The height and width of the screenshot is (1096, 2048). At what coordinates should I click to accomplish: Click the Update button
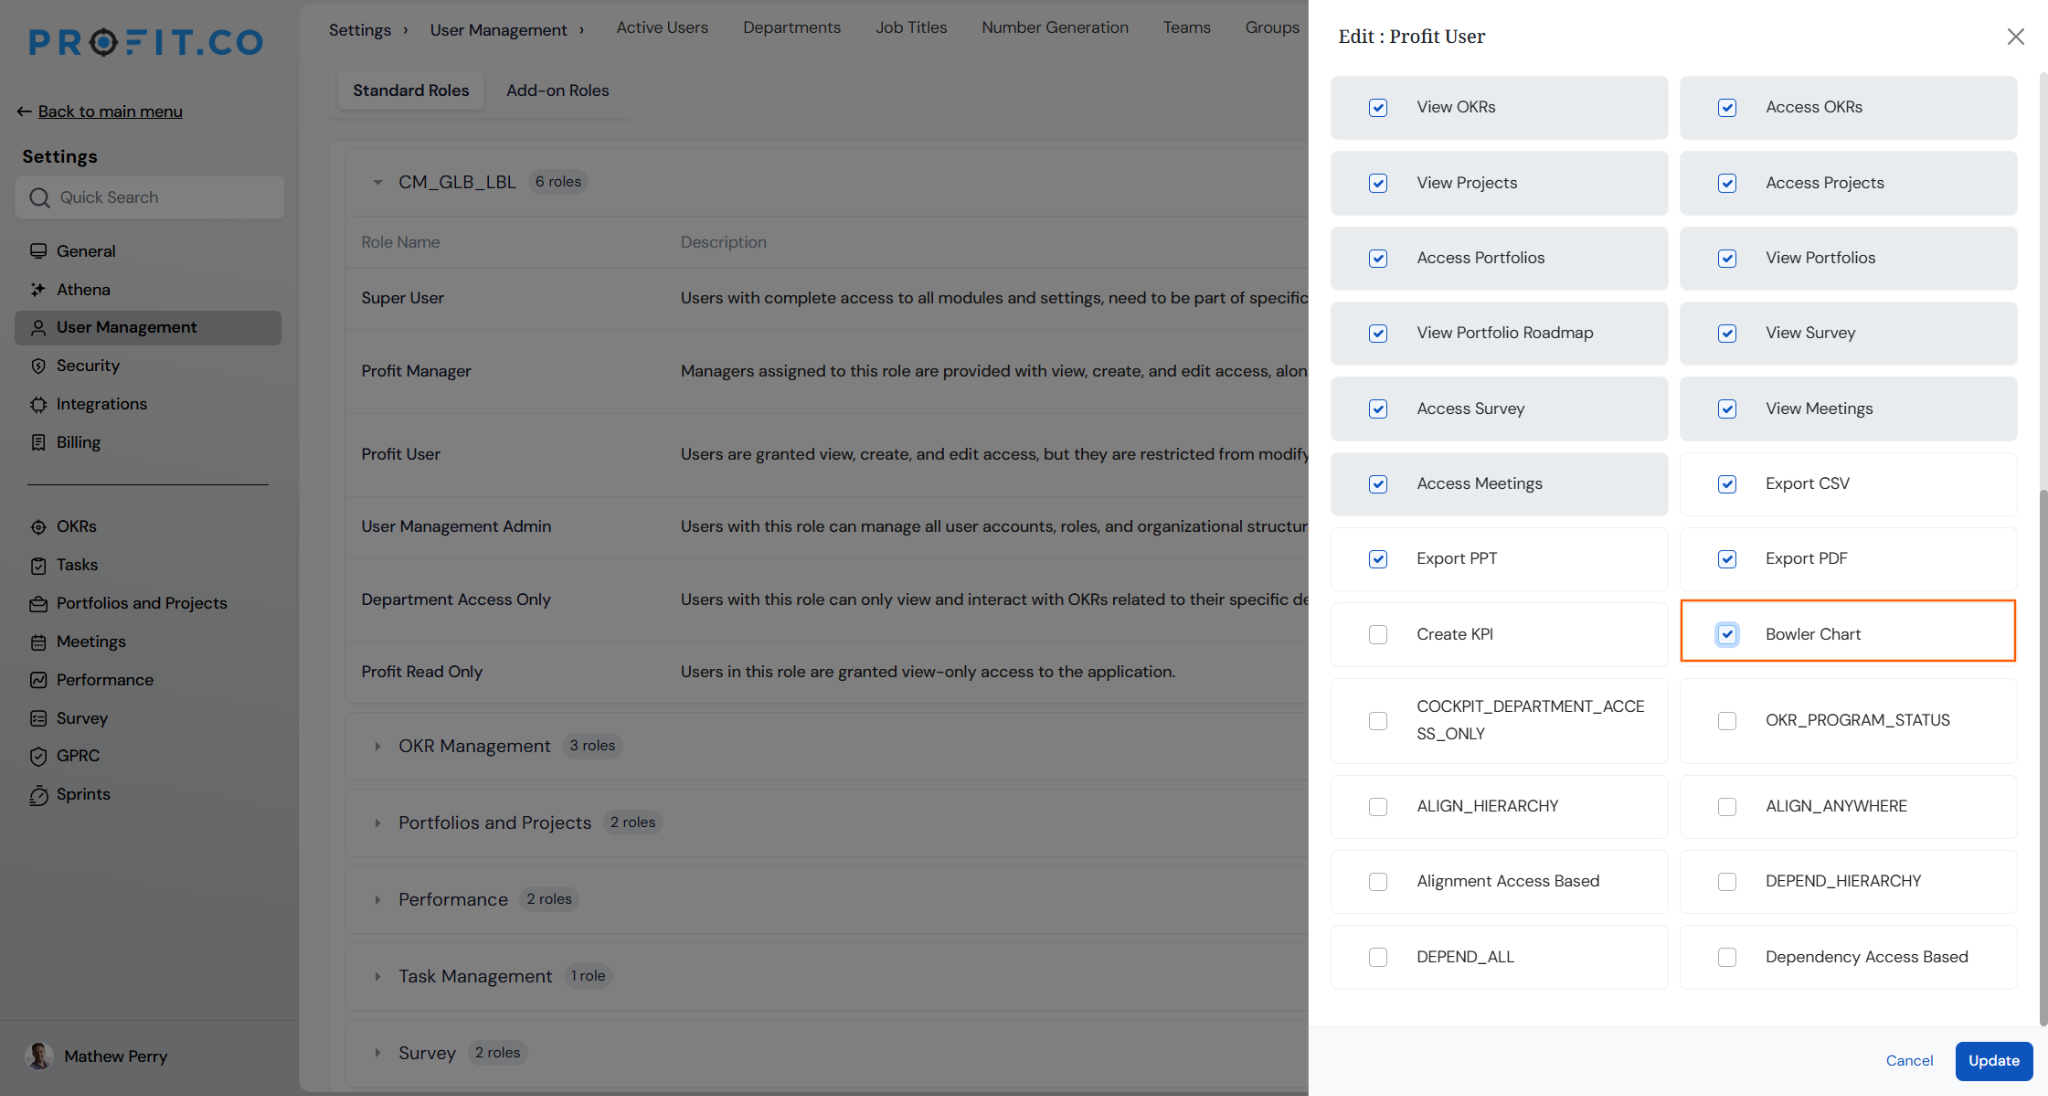coord(1993,1060)
